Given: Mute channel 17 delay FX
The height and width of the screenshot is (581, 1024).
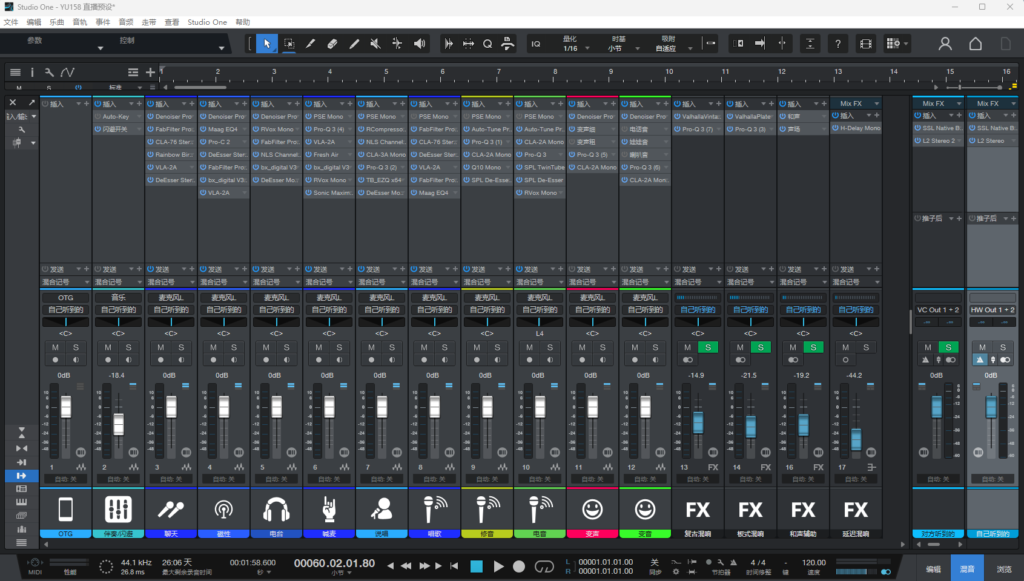Looking at the screenshot, I should [x=845, y=347].
